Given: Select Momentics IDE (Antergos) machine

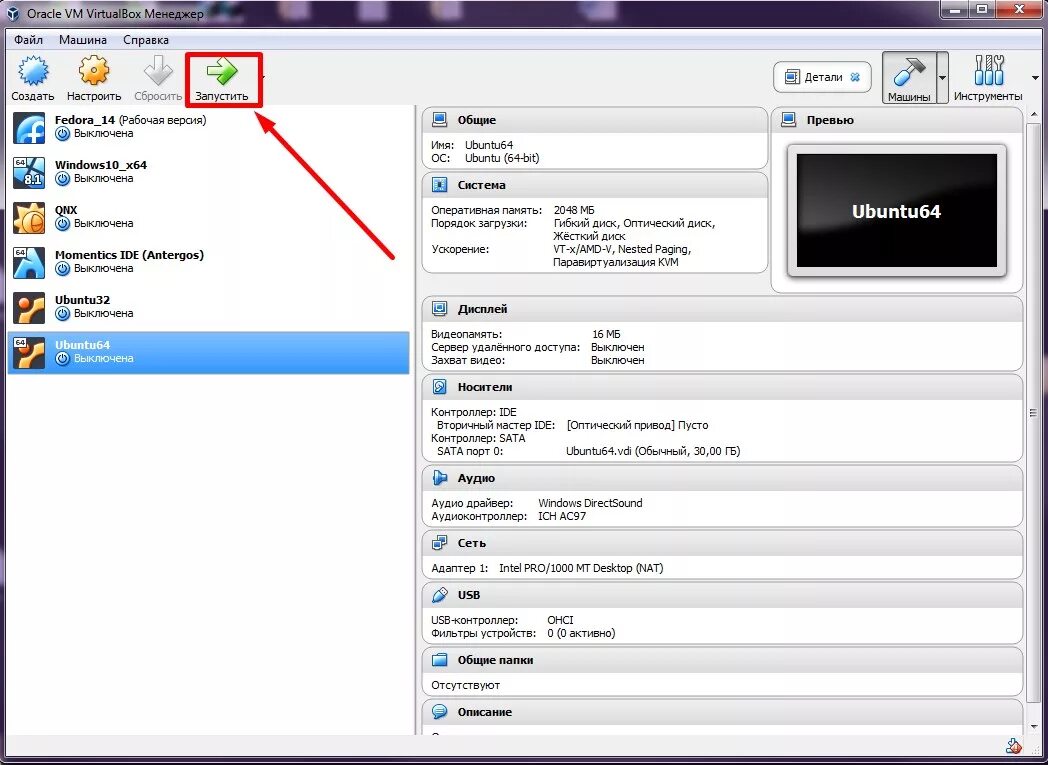Looking at the screenshot, I should tap(209, 262).
